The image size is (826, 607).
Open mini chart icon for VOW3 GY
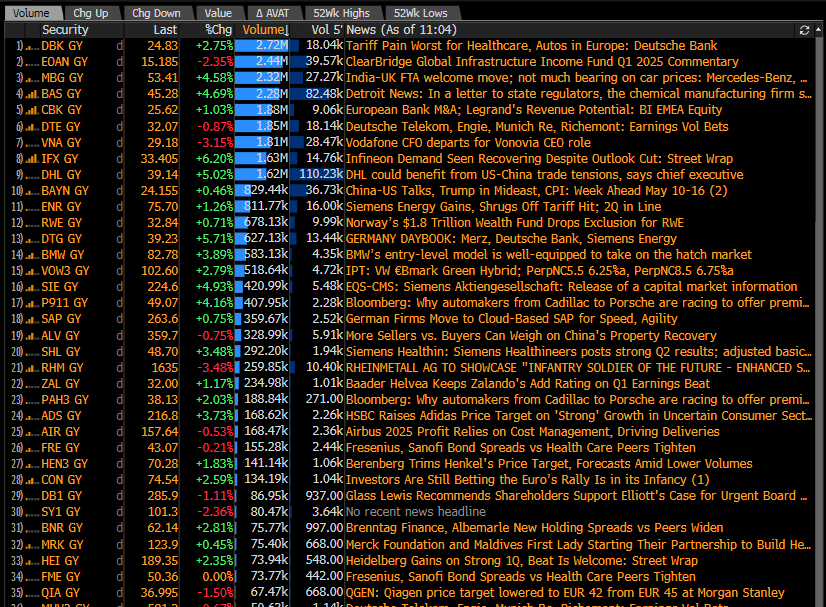coord(32,271)
